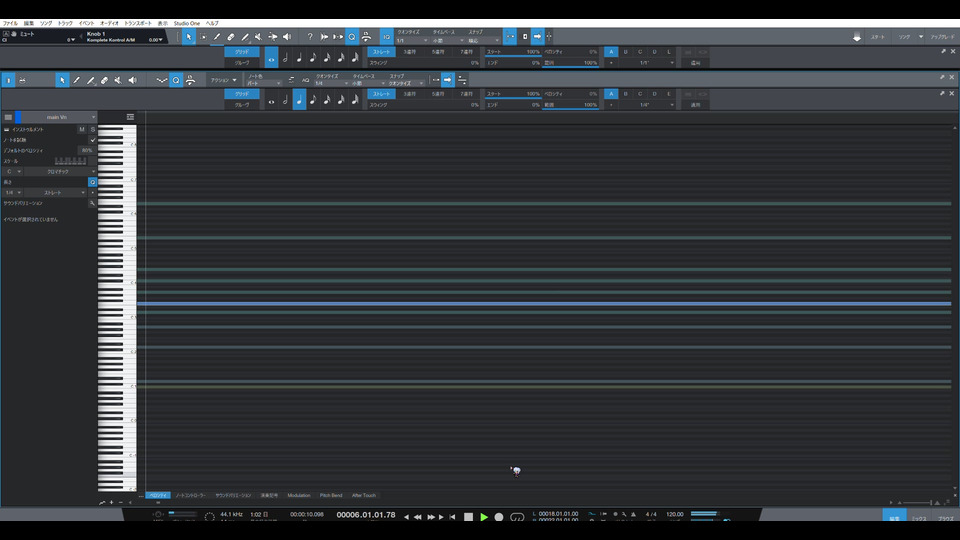Open the ソング dropdown arrow at top right
960x540 pixels.
click(921, 37)
